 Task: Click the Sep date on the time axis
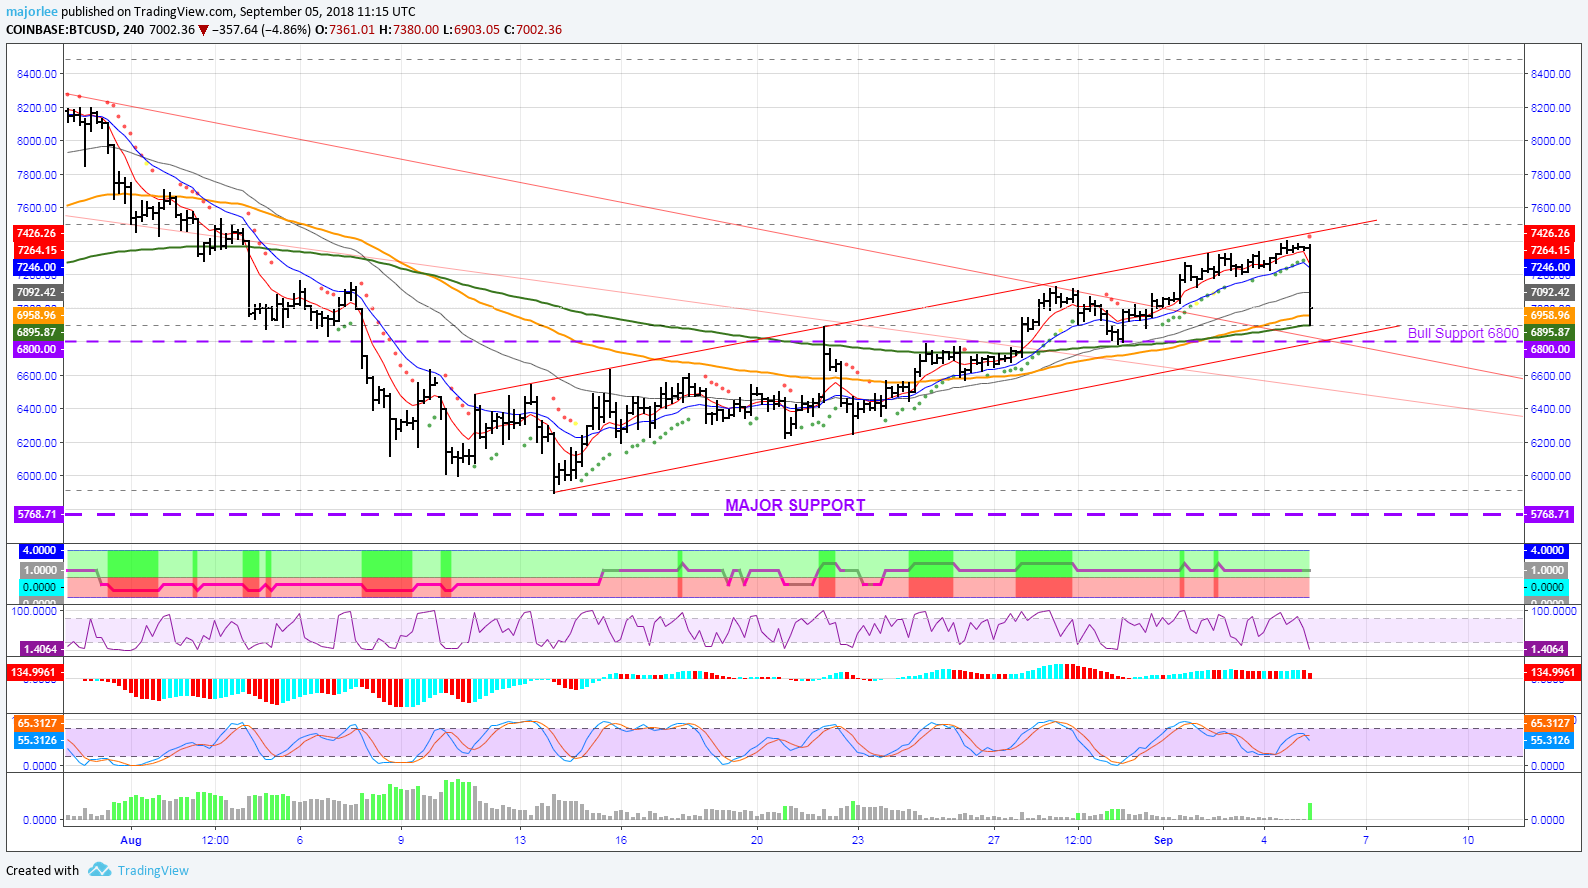(1163, 840)
